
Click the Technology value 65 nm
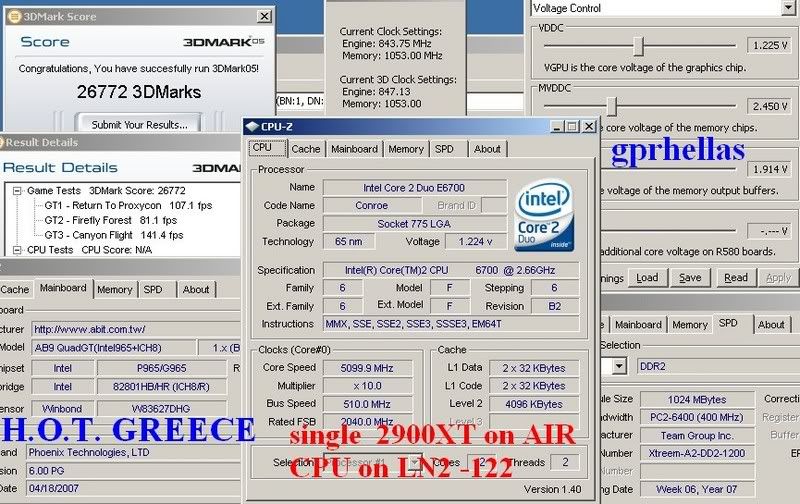click(348, 241)
